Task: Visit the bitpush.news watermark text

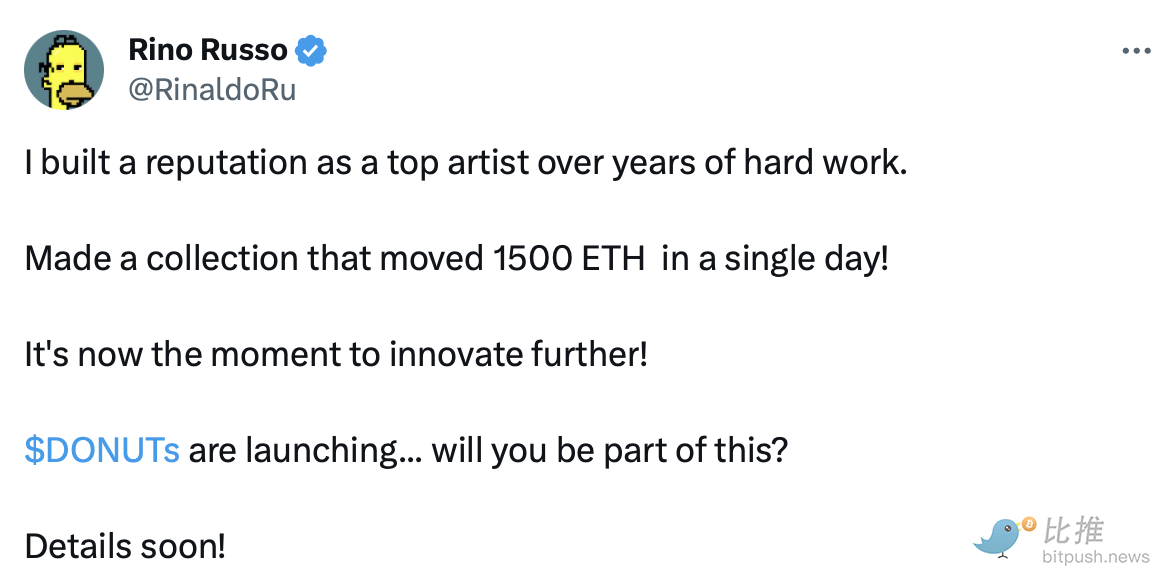Action: click(1096, 557)
